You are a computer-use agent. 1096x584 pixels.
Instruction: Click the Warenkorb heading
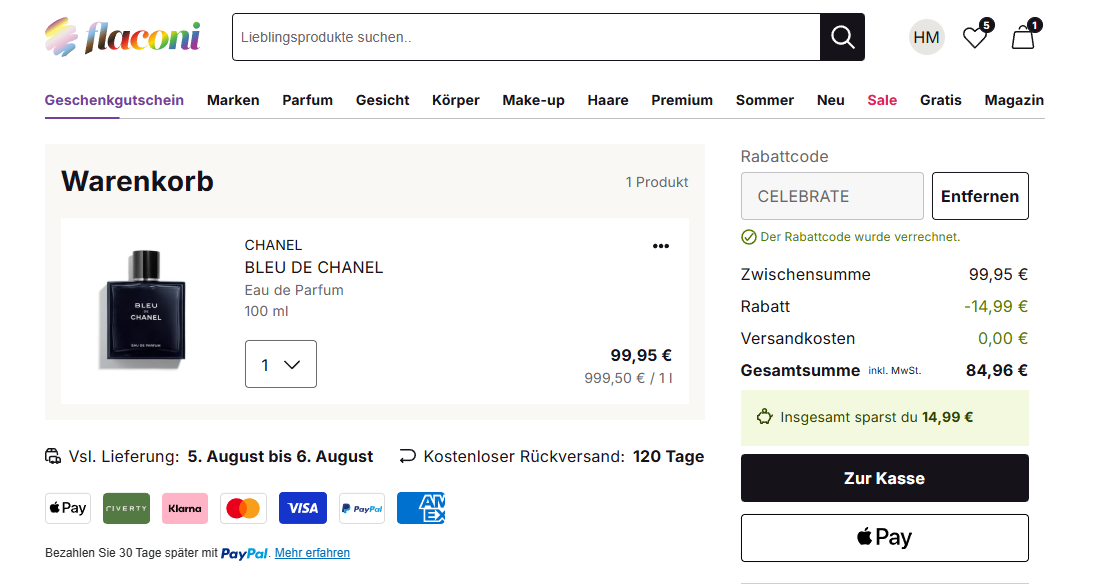[x=137, y=181]
